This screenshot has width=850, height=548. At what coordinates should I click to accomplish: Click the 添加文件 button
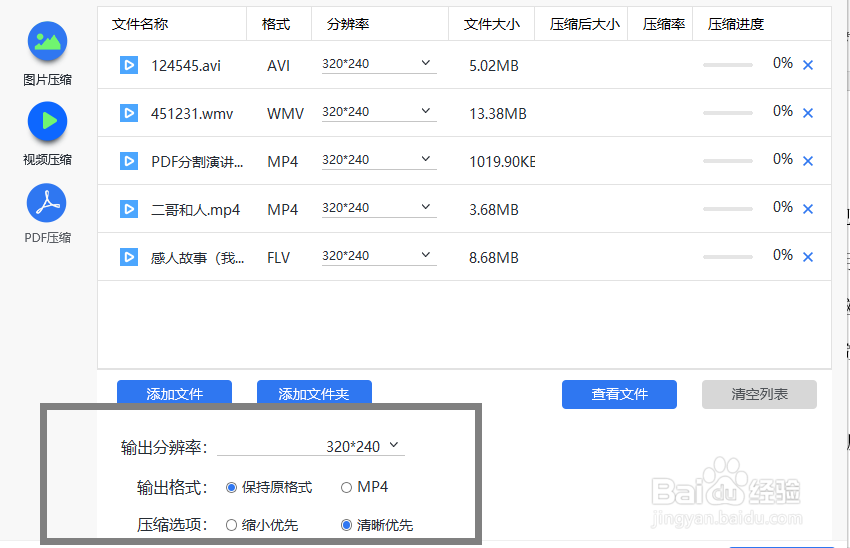(x=175, y=392)
